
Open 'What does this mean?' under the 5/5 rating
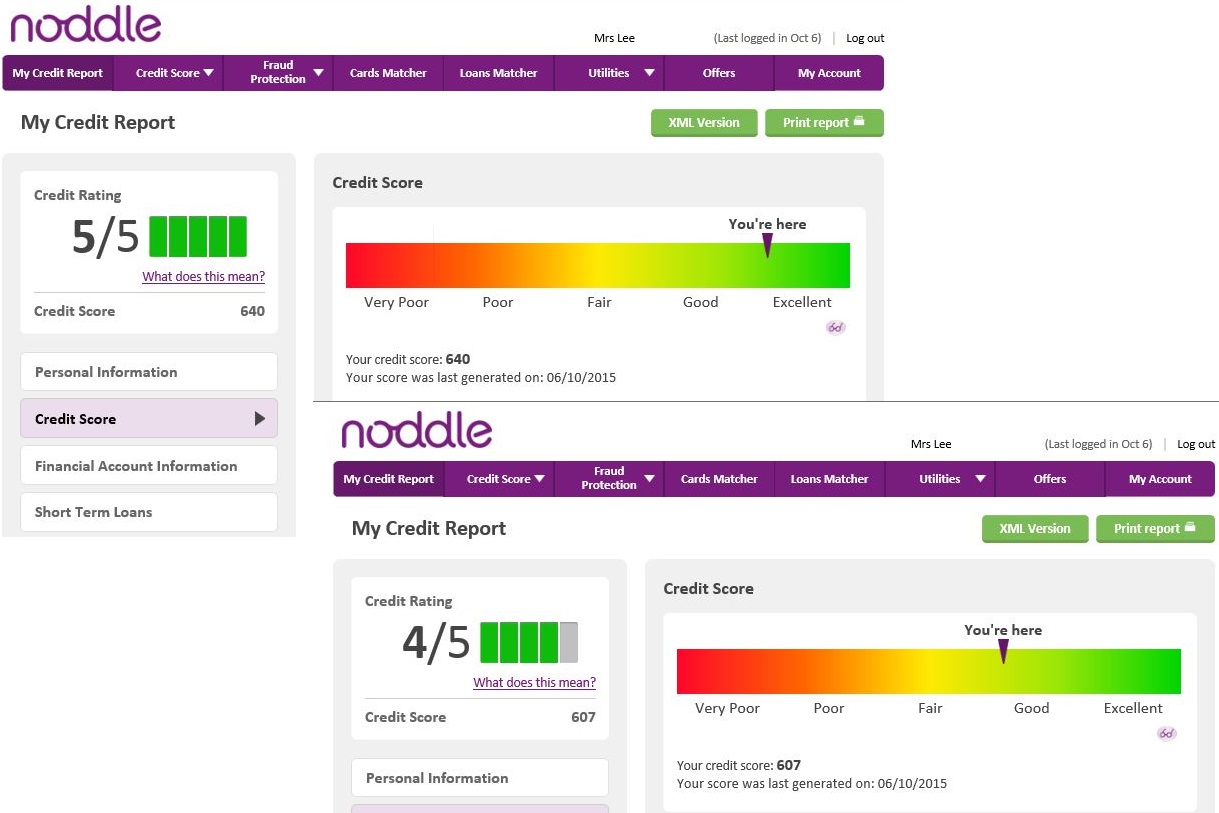[x=204, y=277]
